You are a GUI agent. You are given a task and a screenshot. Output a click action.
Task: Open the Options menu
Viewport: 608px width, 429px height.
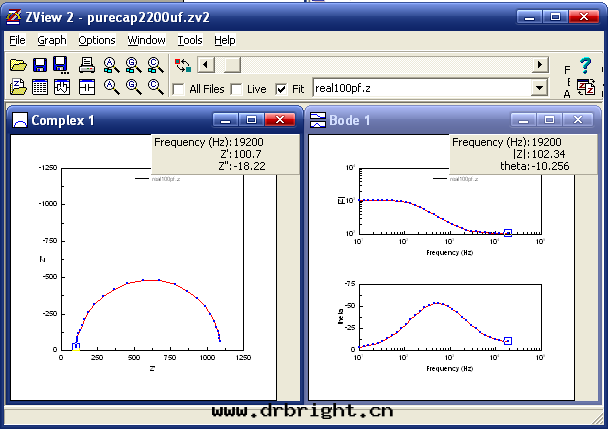[x=97, y=40]
